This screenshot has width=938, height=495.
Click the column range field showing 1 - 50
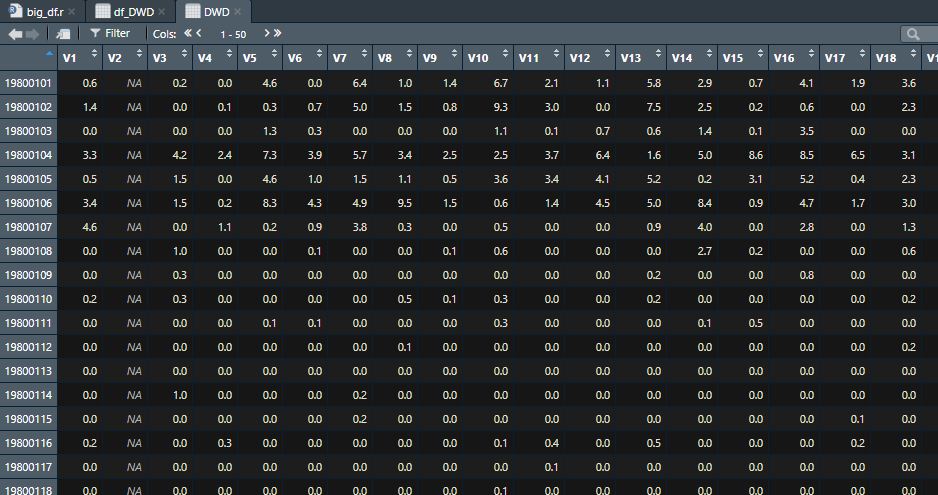[233, 34]
